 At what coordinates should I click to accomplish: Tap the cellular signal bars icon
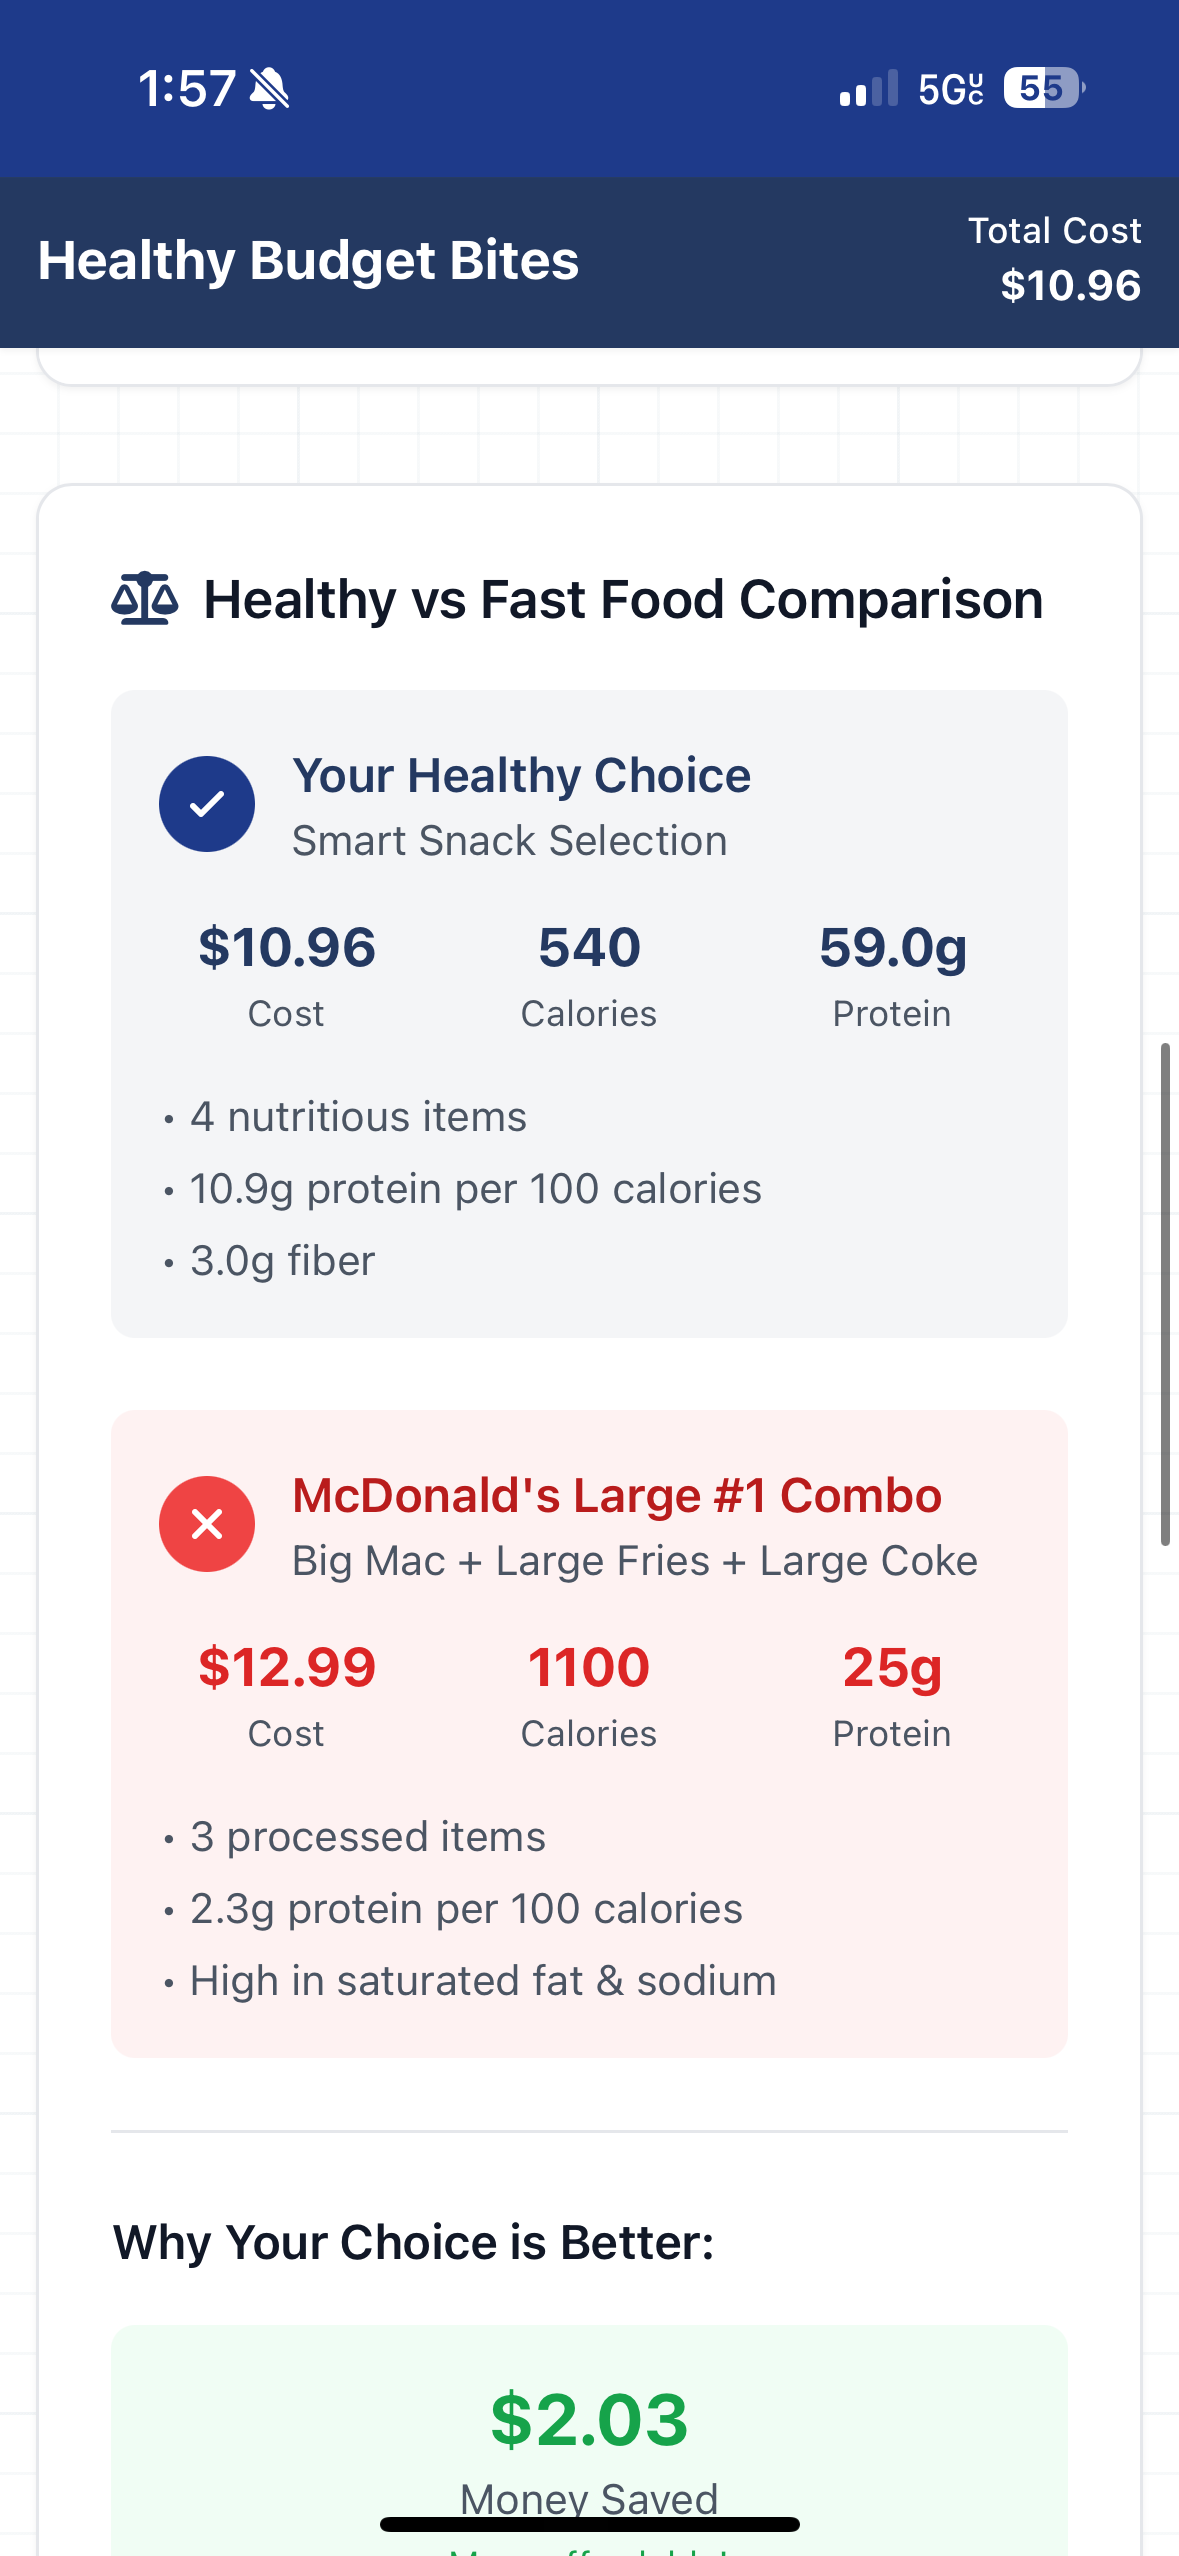869,89
